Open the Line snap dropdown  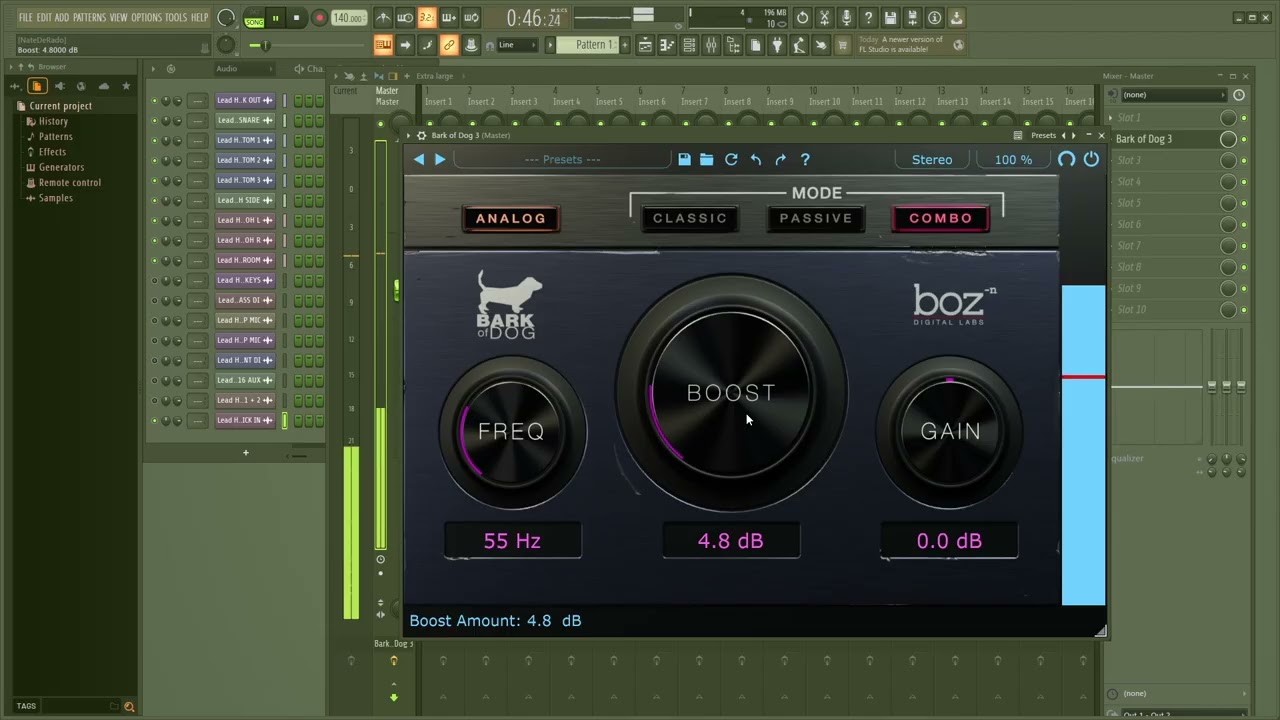pyautogui.click(x=518, y=45)
